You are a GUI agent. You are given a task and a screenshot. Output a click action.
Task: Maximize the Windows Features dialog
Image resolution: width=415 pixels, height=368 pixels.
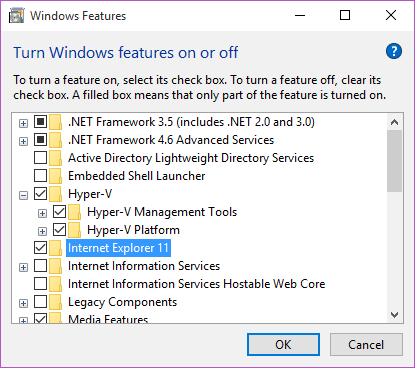point(345,15)
